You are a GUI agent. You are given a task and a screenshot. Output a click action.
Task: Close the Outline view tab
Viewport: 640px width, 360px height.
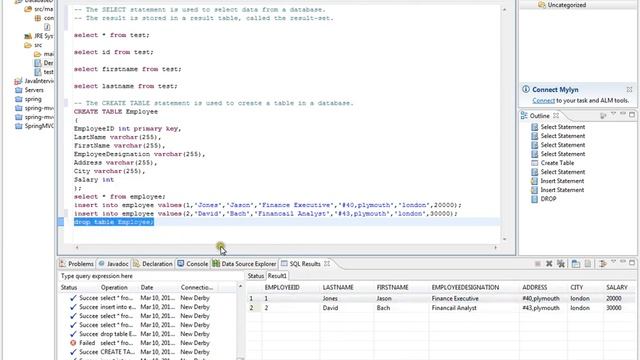[556, 116]
